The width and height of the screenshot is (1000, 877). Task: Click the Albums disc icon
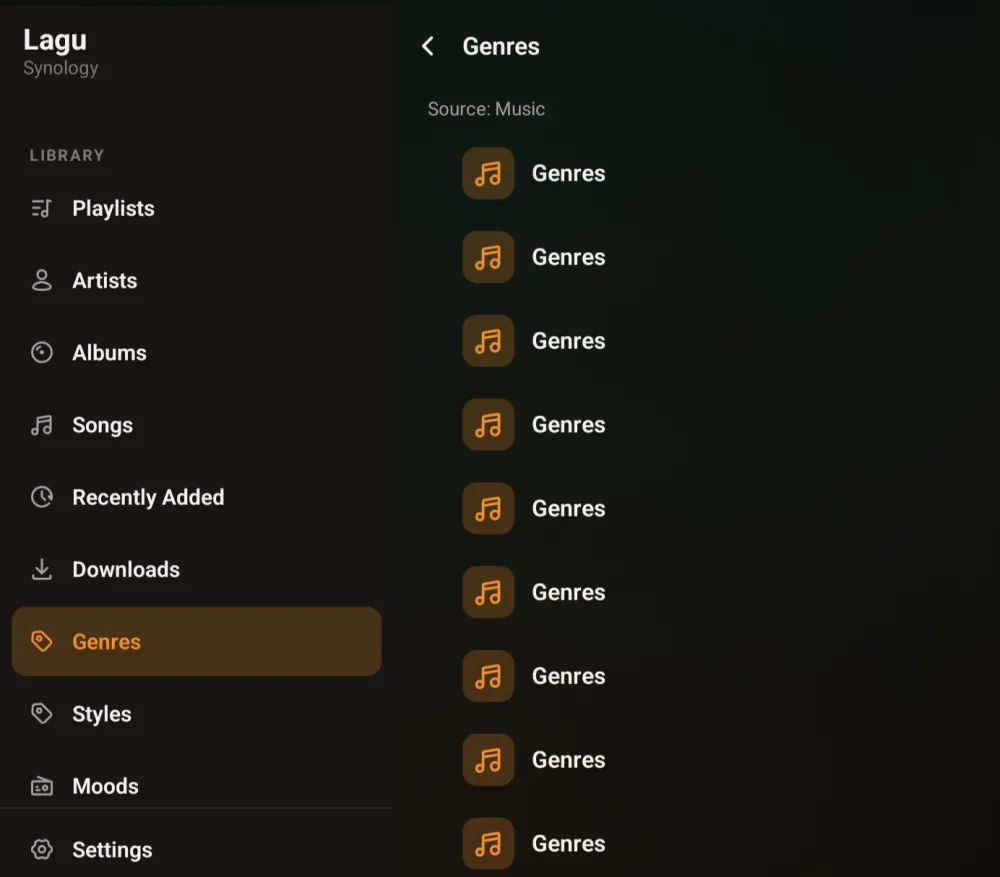41,353
